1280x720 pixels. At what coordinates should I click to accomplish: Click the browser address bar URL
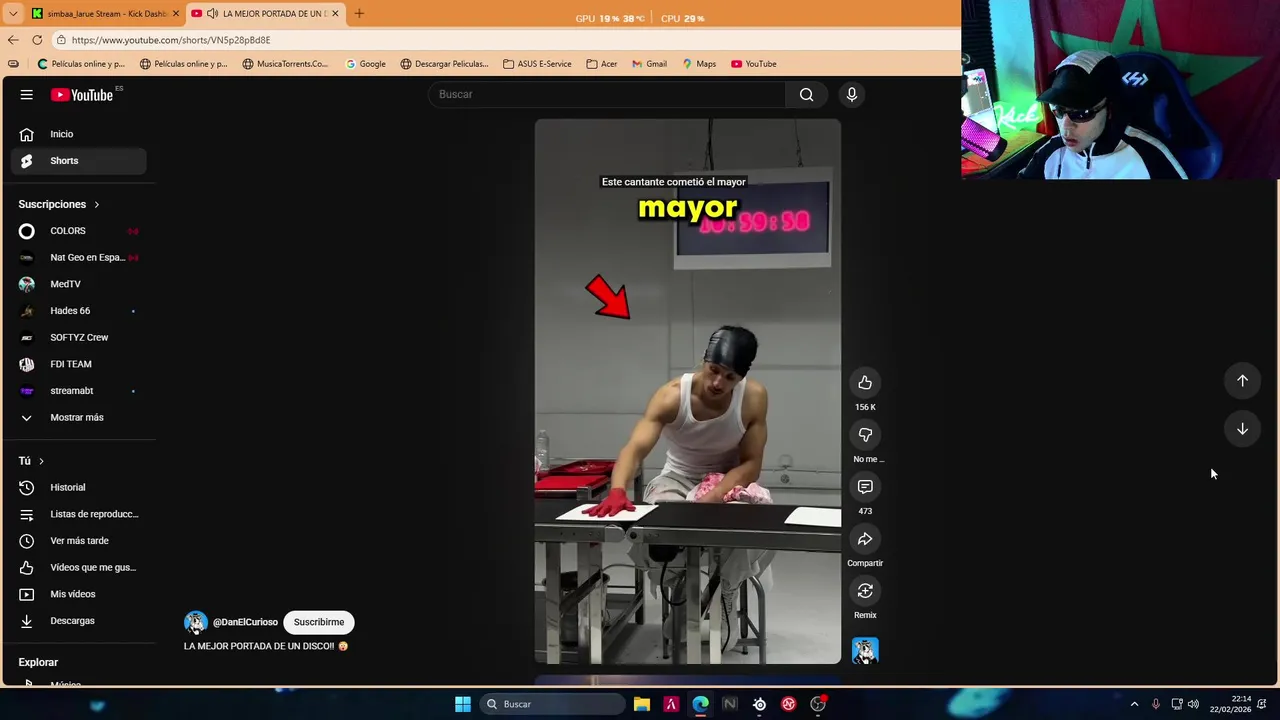[171, 40]
